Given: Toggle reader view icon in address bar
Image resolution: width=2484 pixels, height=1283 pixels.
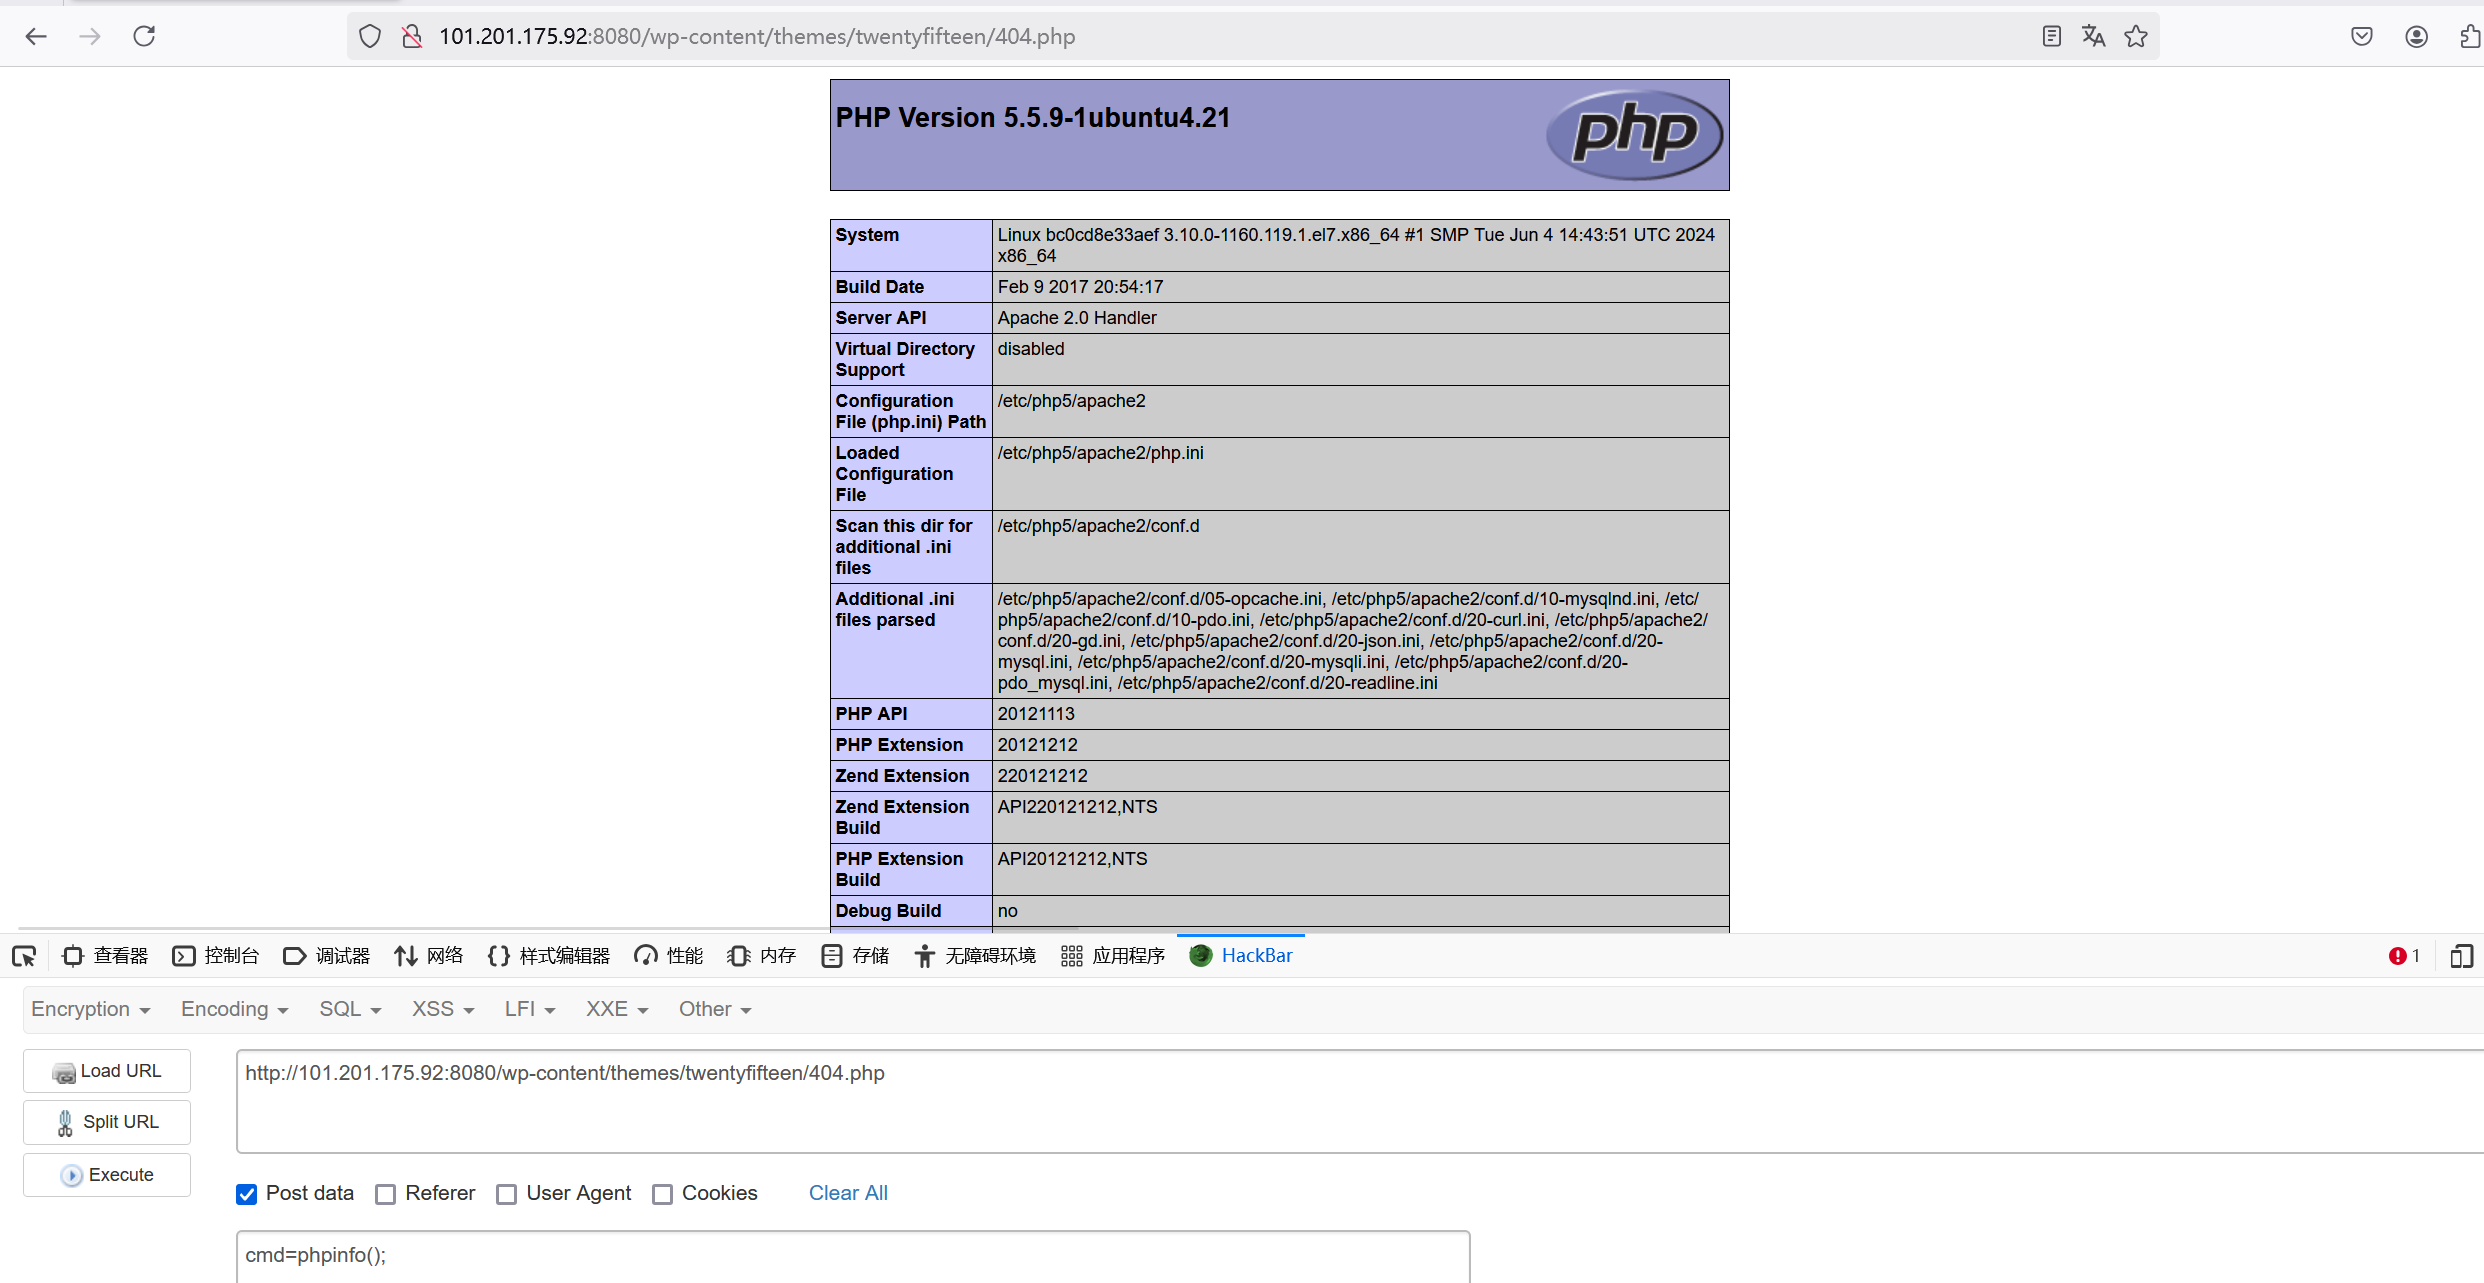Looking at the screenshot, I should (x=2051, y=37).
